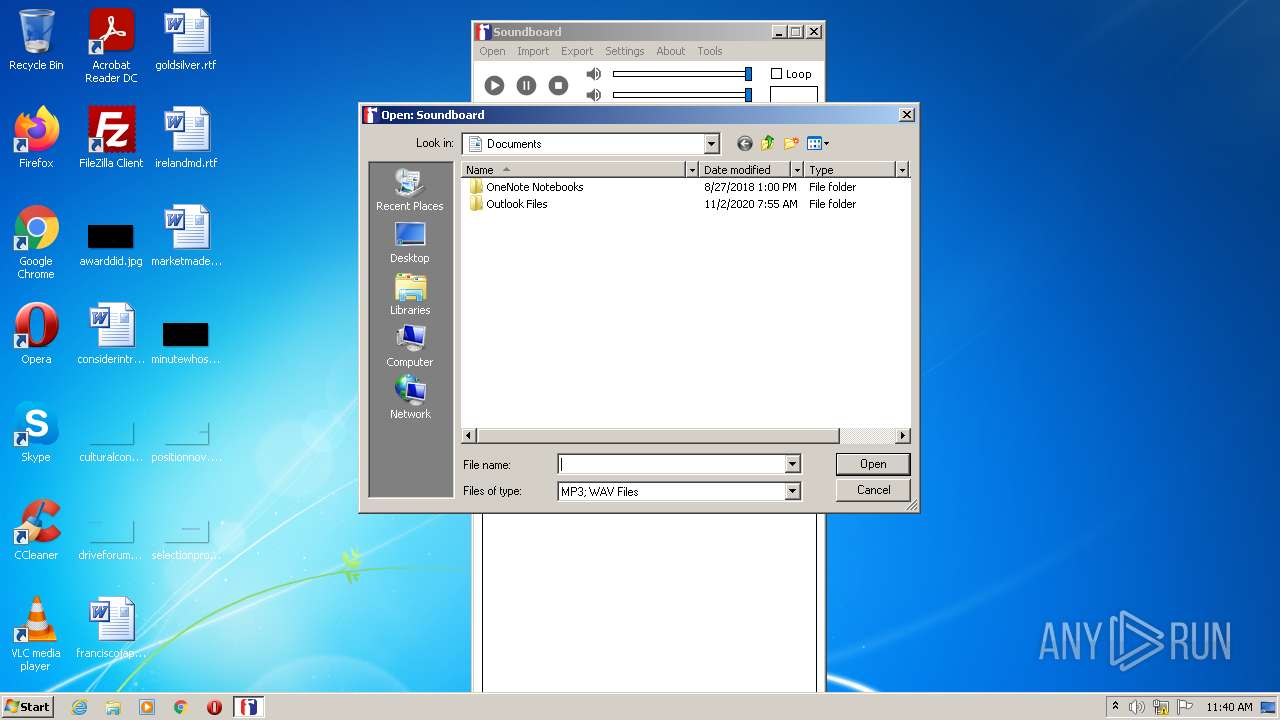The width and height of the screenshot is (1280, 720).
Task: Click the horizontal scrollbar left arrow
Action: [x=469, y=436]
